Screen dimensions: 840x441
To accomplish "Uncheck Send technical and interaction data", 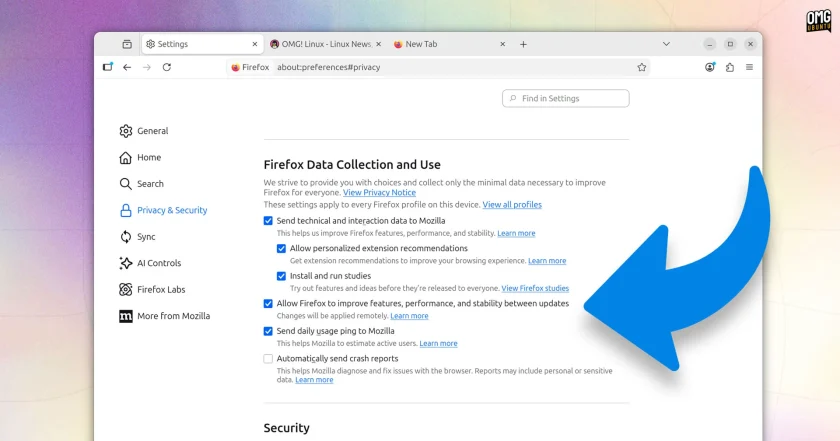I will [x=268, y=221].
